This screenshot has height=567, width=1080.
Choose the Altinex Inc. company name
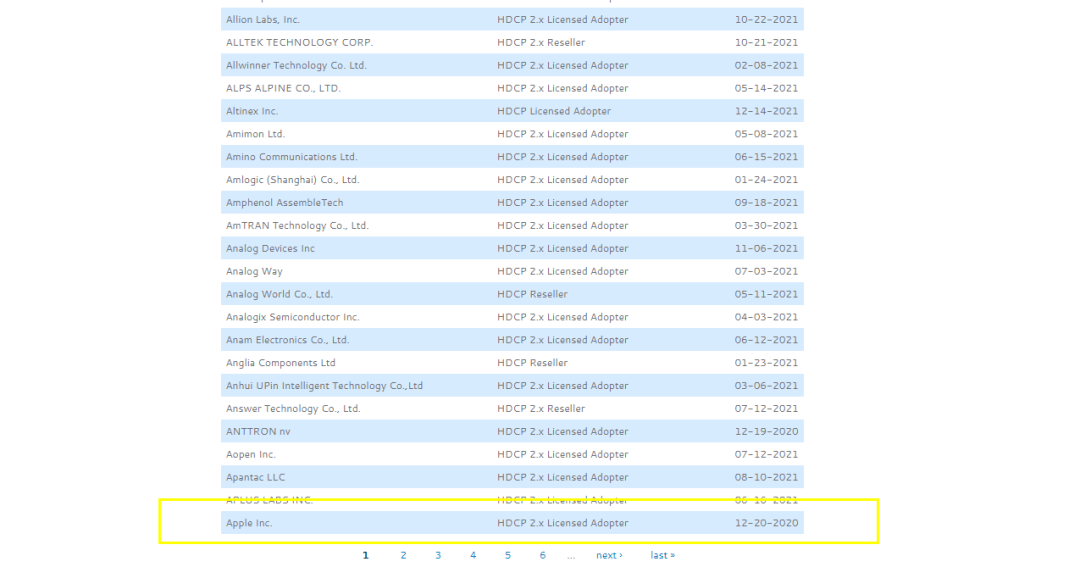click(x=252, y=111)
